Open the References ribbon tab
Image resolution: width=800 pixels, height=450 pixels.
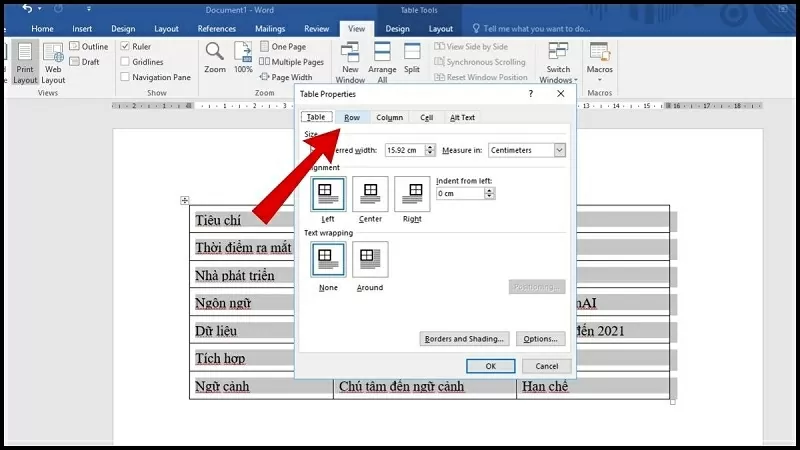217,29
